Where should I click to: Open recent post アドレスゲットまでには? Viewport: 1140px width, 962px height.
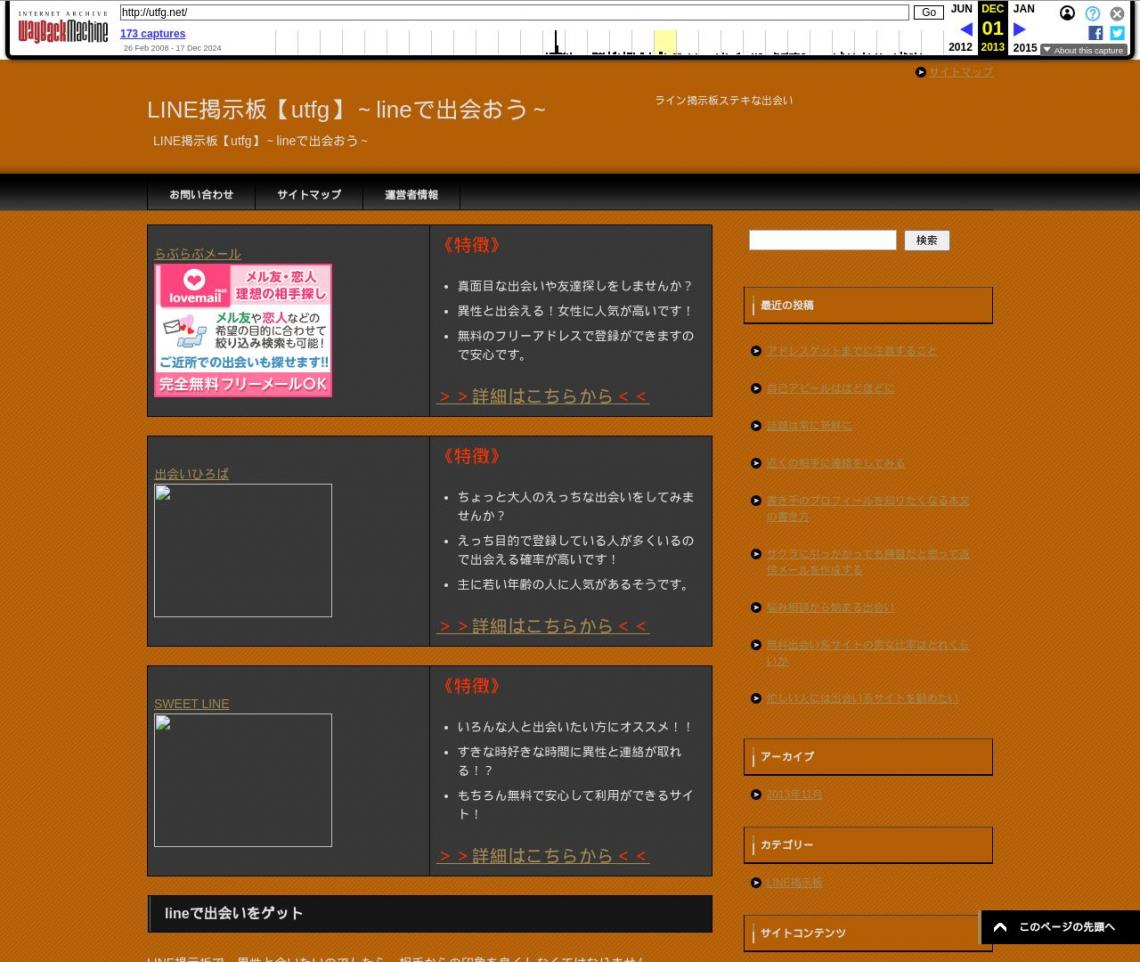[x=851, y=351]
